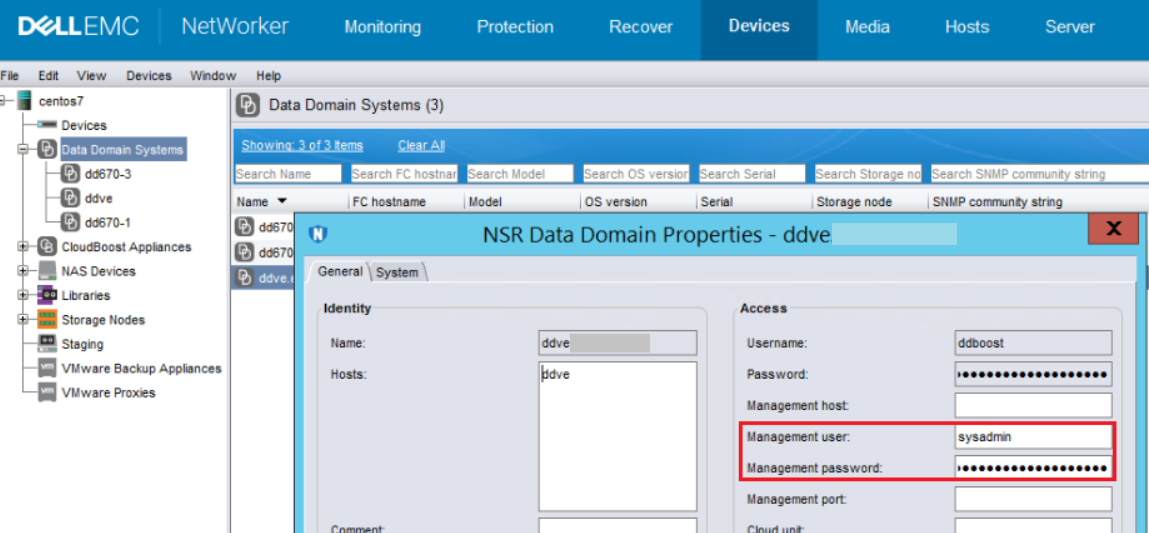The image size is (1149, 533).
Task: Click the NAS Devices icon
Action: click(47, 271)
